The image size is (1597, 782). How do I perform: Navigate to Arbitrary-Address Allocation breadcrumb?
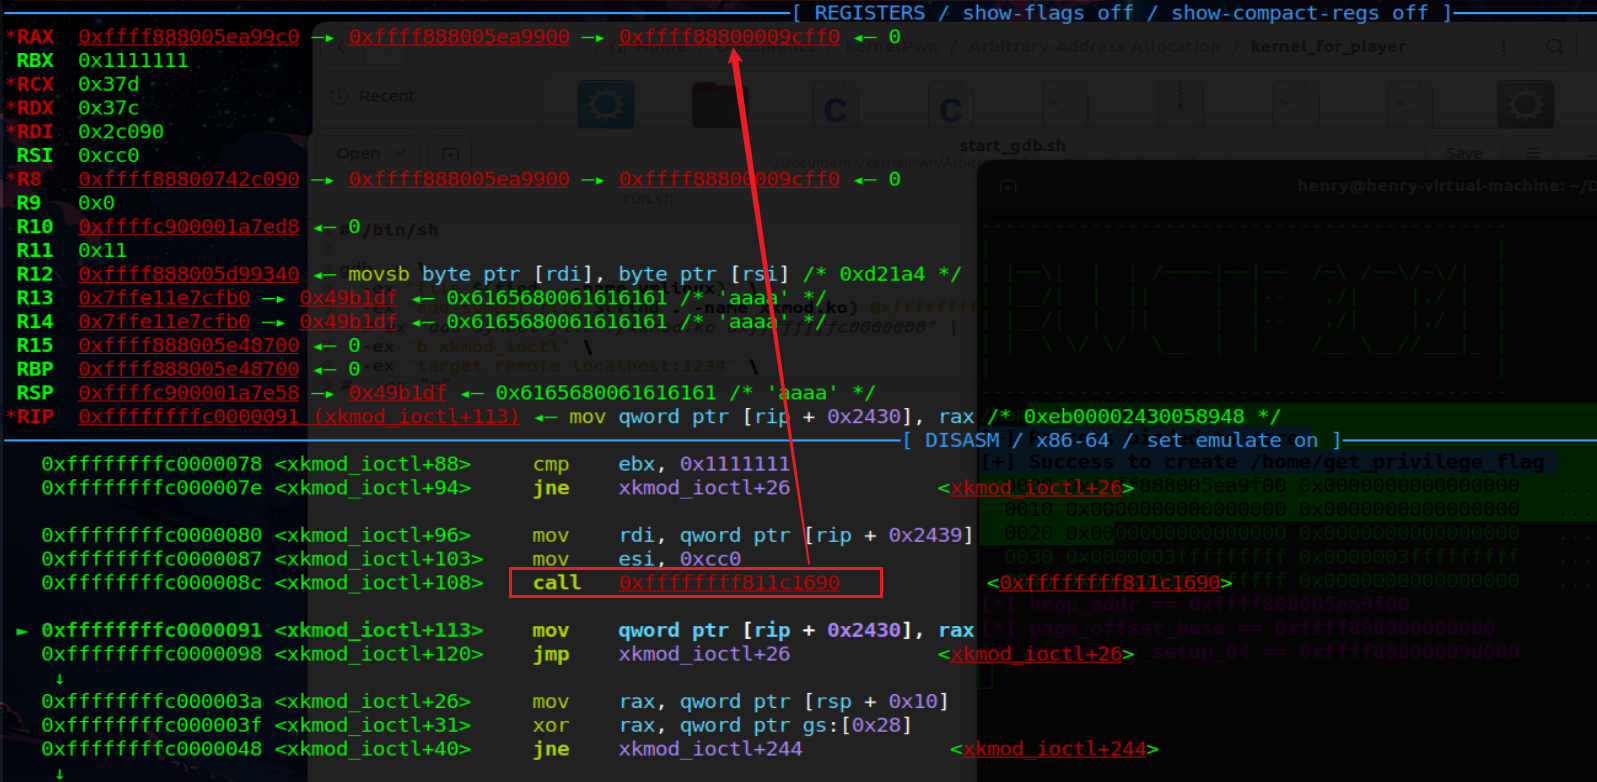1095,46
